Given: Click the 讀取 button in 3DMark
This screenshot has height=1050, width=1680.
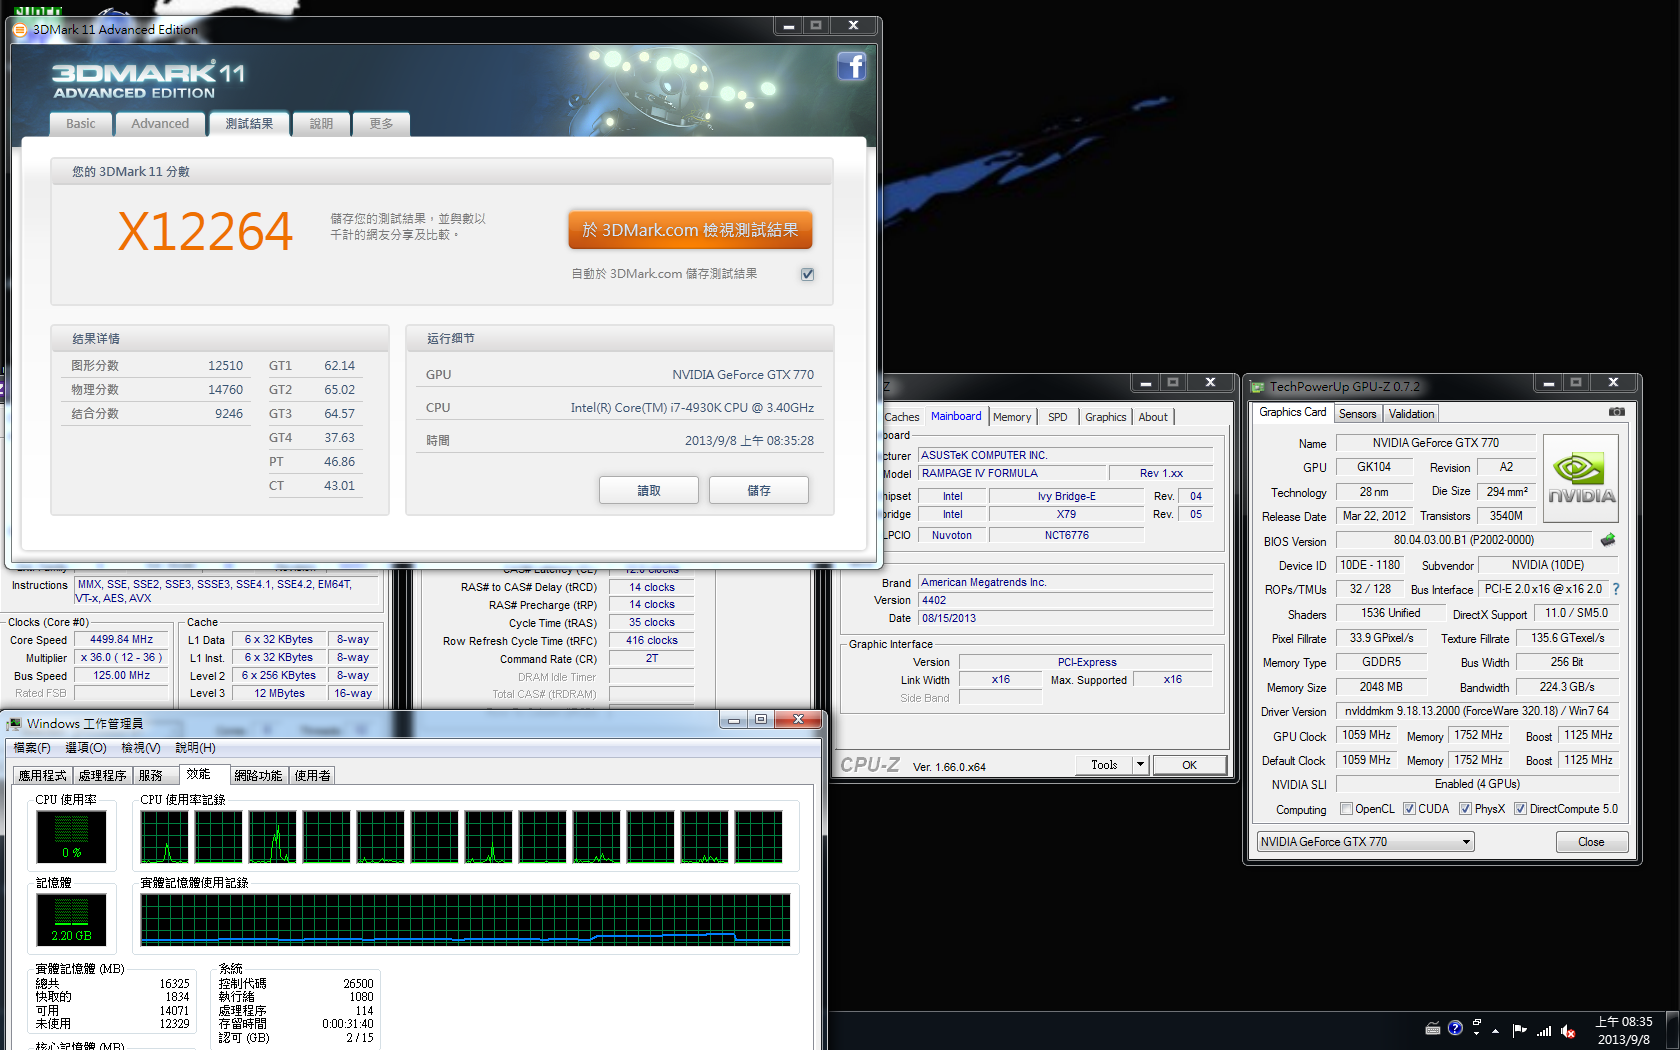Looking at the screenshot, I should pos(649,490).
